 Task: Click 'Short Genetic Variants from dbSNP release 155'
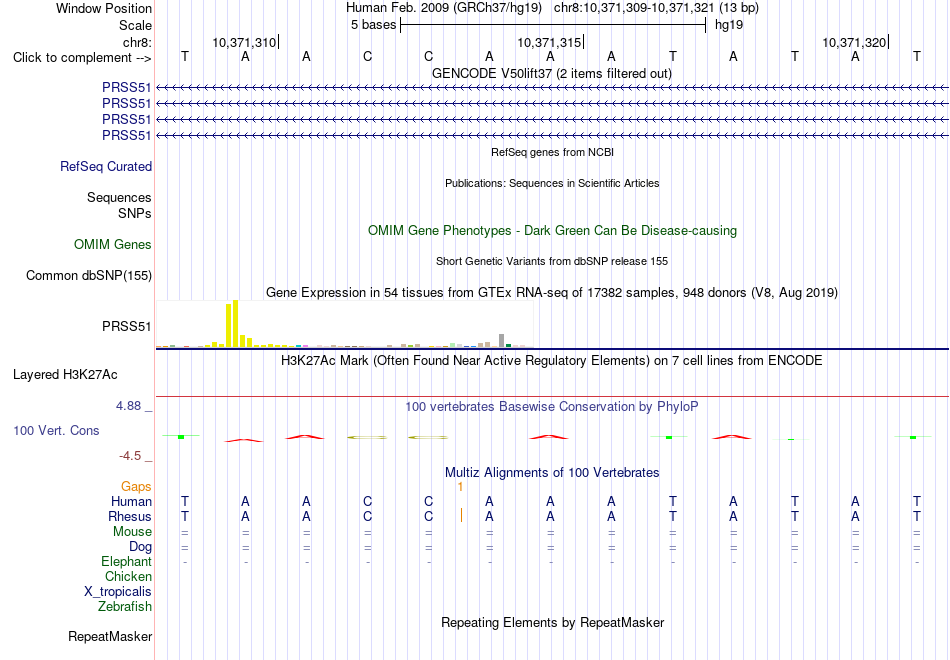click(552, 261)
